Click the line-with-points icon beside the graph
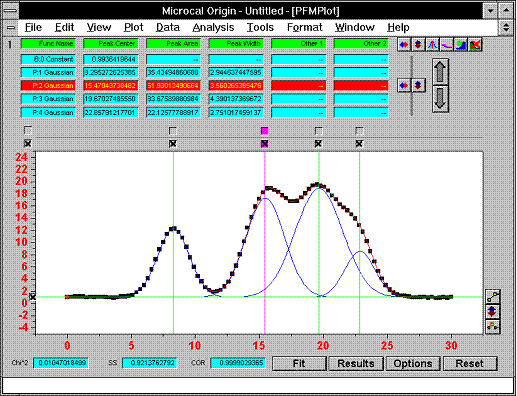This screenshot has width=517, height=396. (x=493, y=296)
